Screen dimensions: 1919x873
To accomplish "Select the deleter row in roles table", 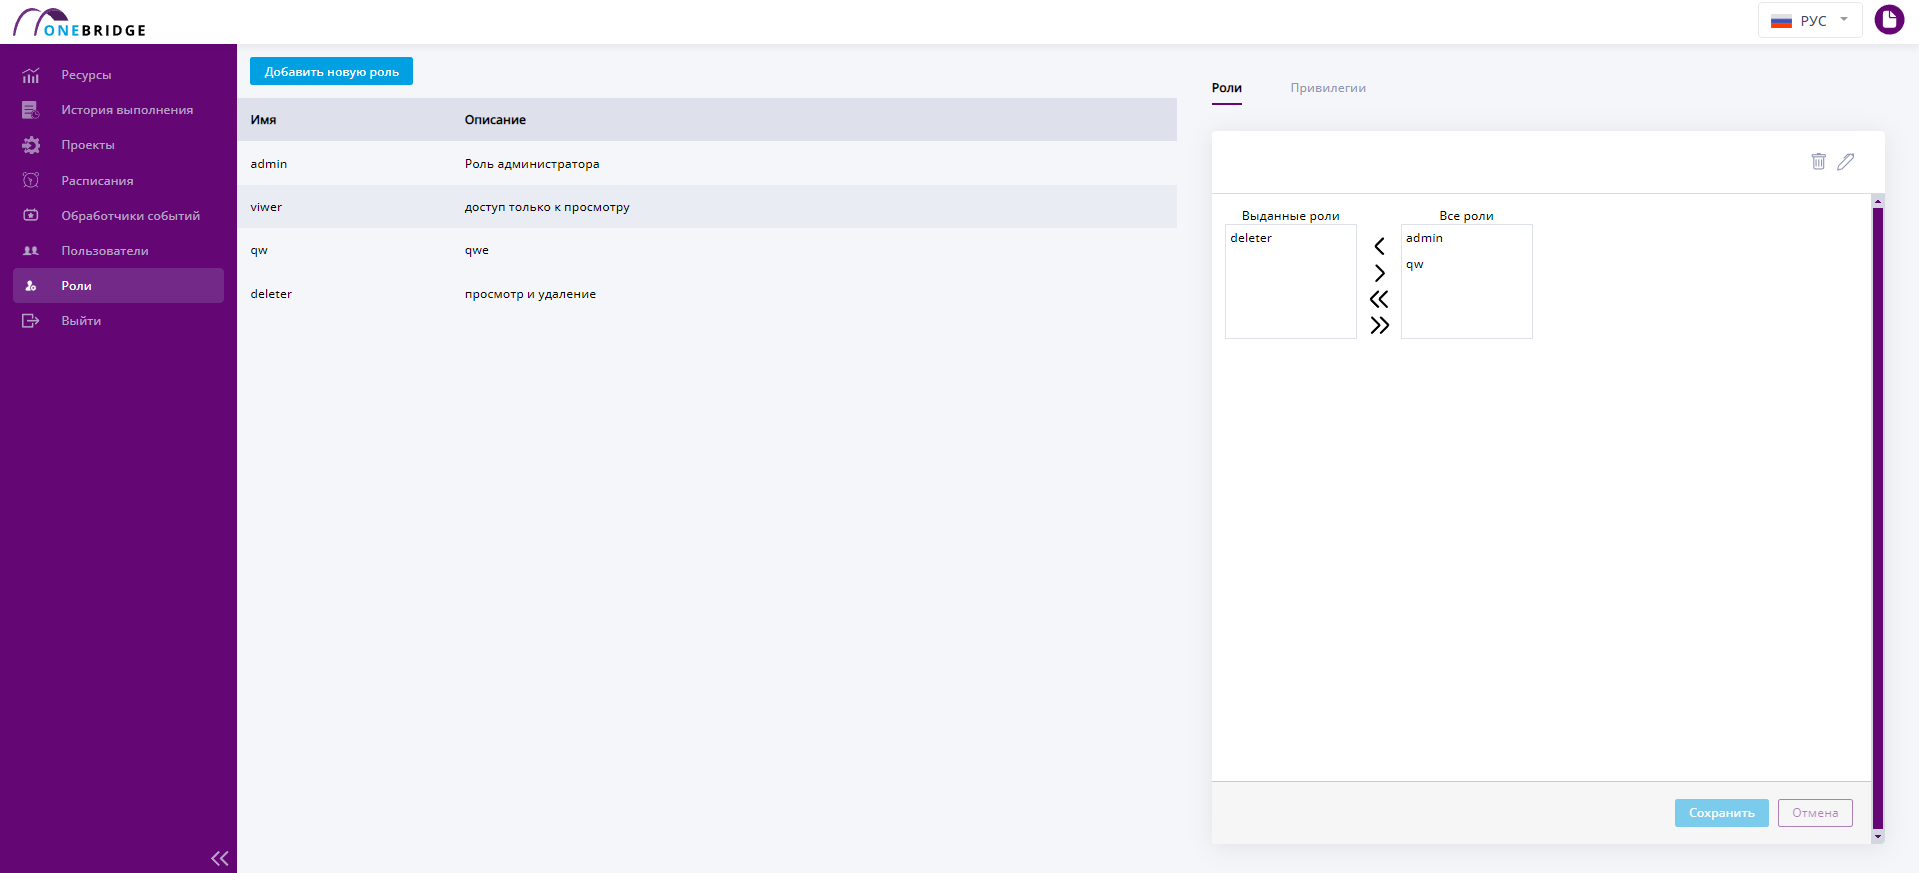I will click(707, 294).
